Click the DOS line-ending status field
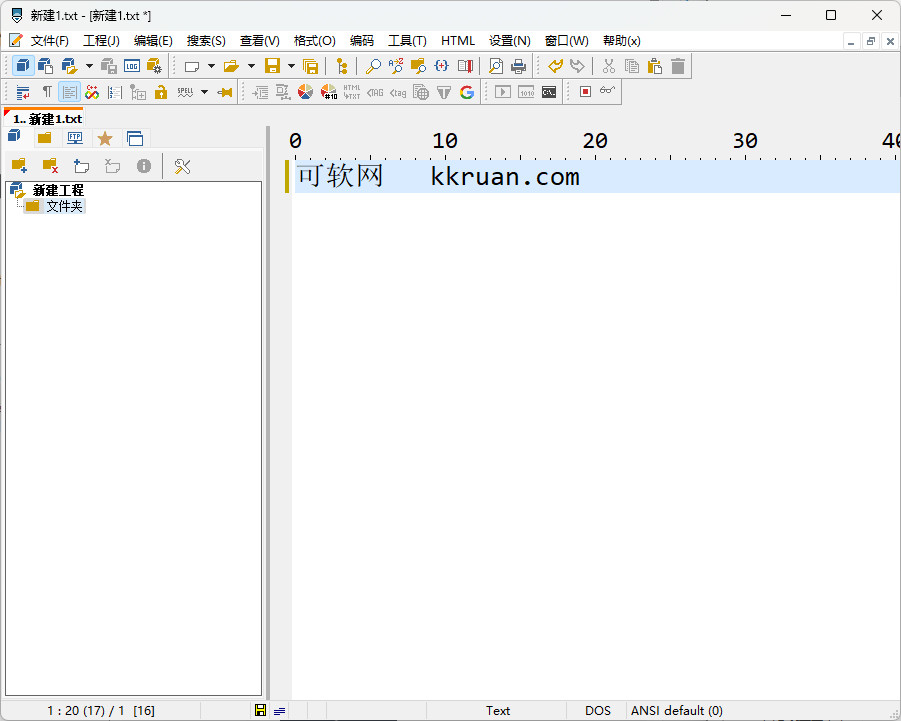Image resolution: width=901 pixels, height=721 pixels. coord(598,711)
